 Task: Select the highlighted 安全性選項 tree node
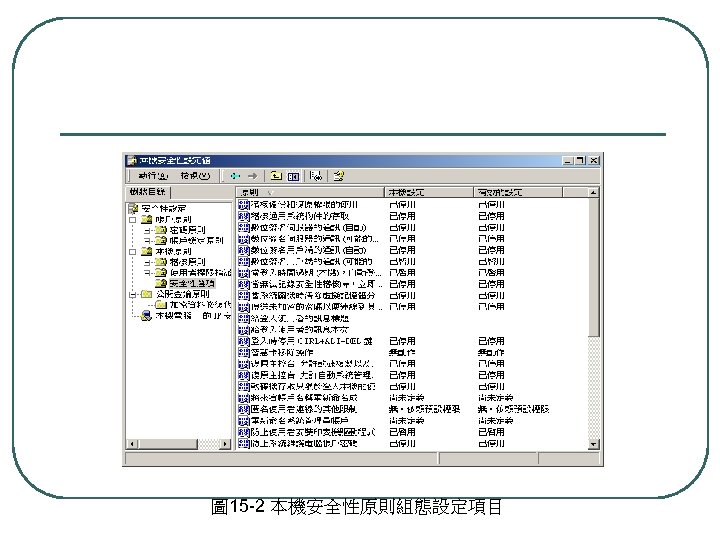[192, 283]
